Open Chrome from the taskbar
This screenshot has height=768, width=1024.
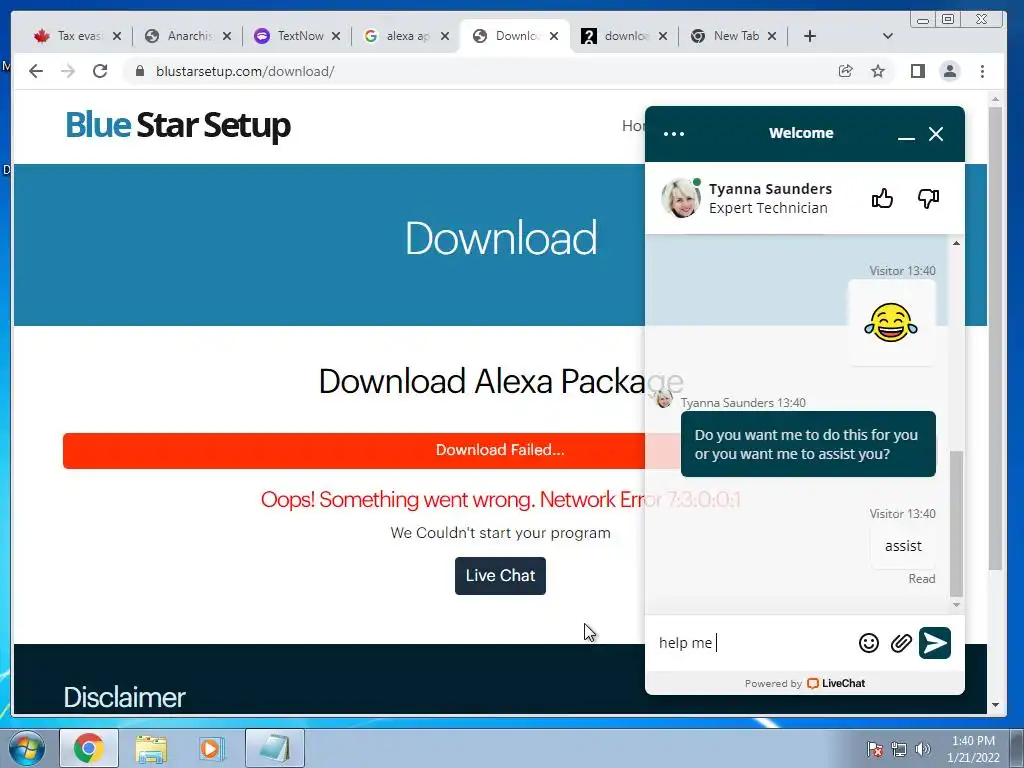tap(89, 748)
